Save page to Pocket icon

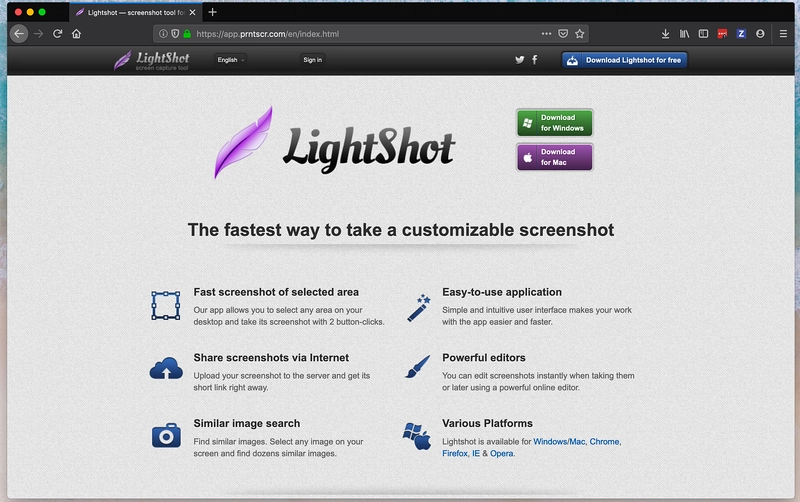[563, 34]
